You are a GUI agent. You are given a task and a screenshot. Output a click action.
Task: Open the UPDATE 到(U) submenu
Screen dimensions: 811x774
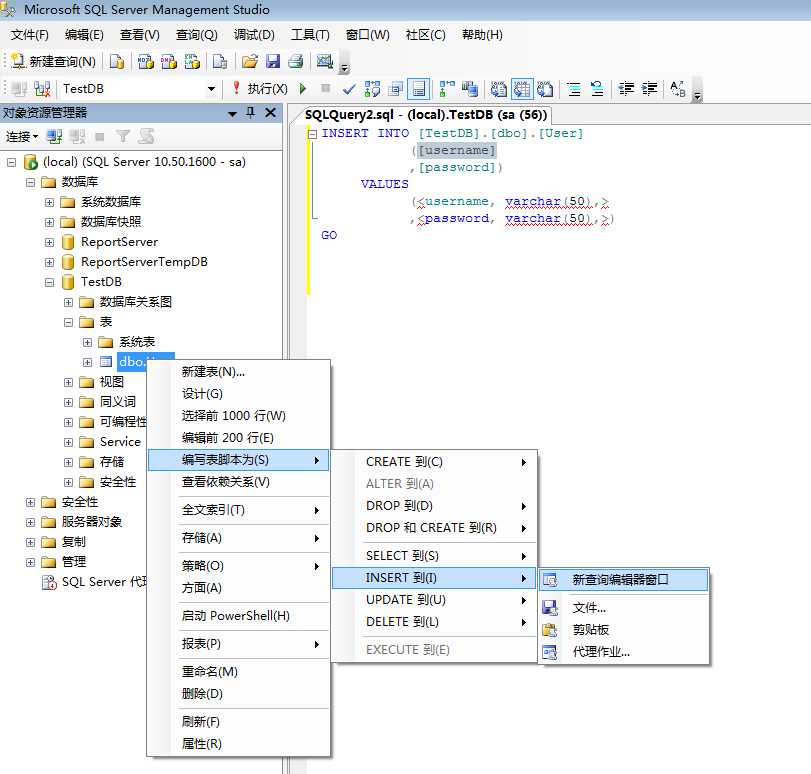[x=434, y=600]
